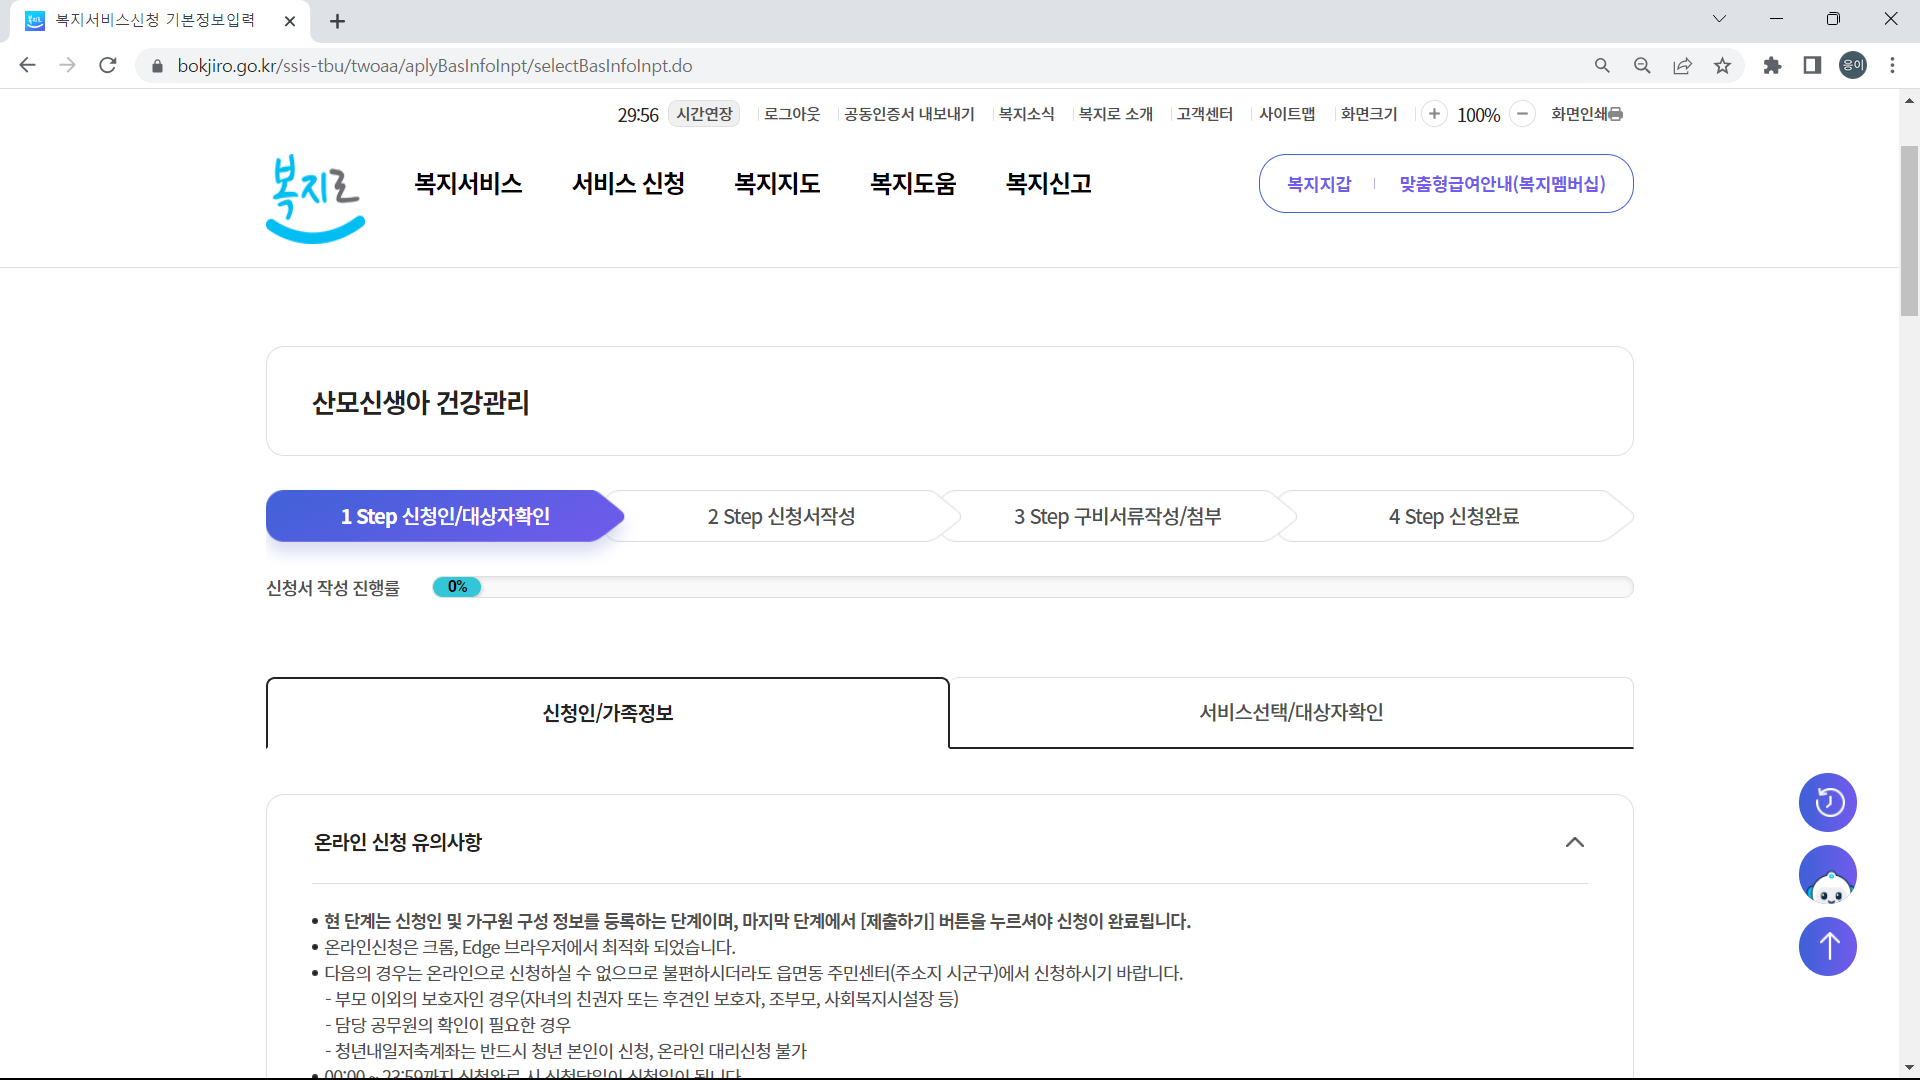Open the browser tab search chevron
Screen dimensions: 1920x1080
click(1719, 18)
